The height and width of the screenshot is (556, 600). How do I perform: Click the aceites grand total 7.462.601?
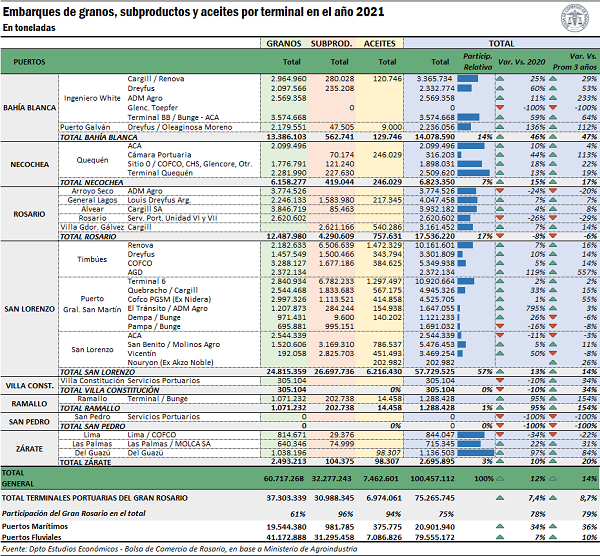(381, 479)
